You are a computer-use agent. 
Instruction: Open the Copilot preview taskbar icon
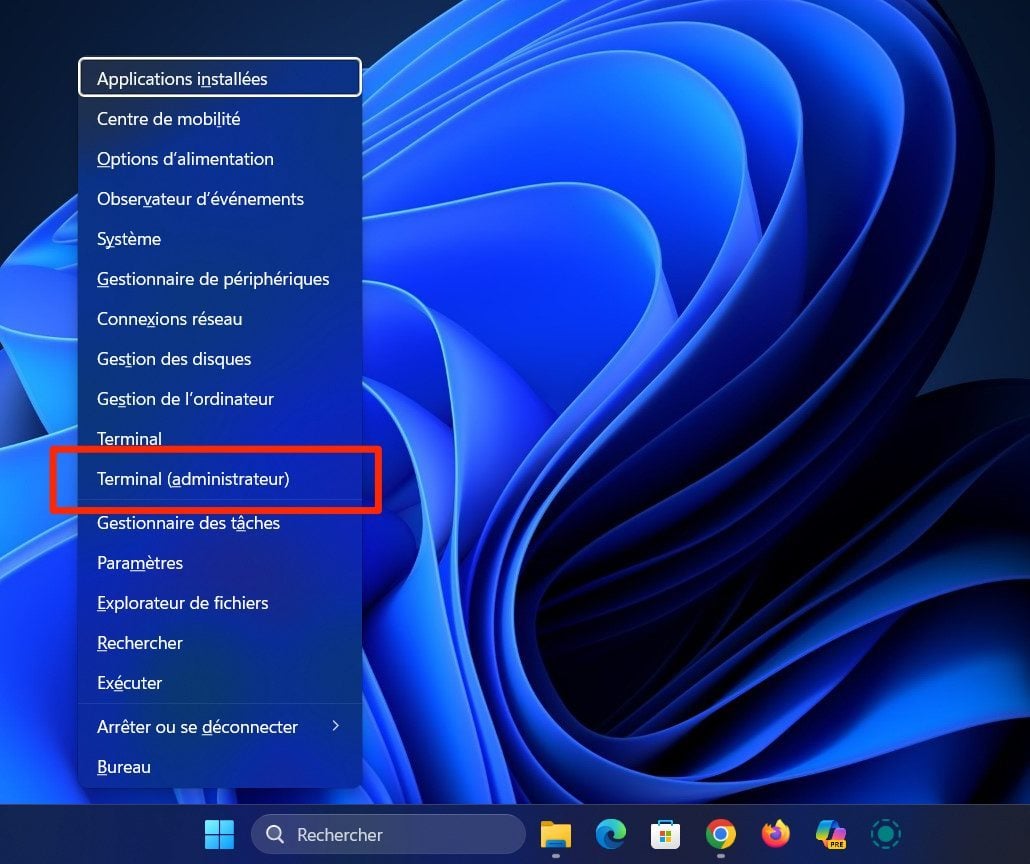tap(830, 834)
